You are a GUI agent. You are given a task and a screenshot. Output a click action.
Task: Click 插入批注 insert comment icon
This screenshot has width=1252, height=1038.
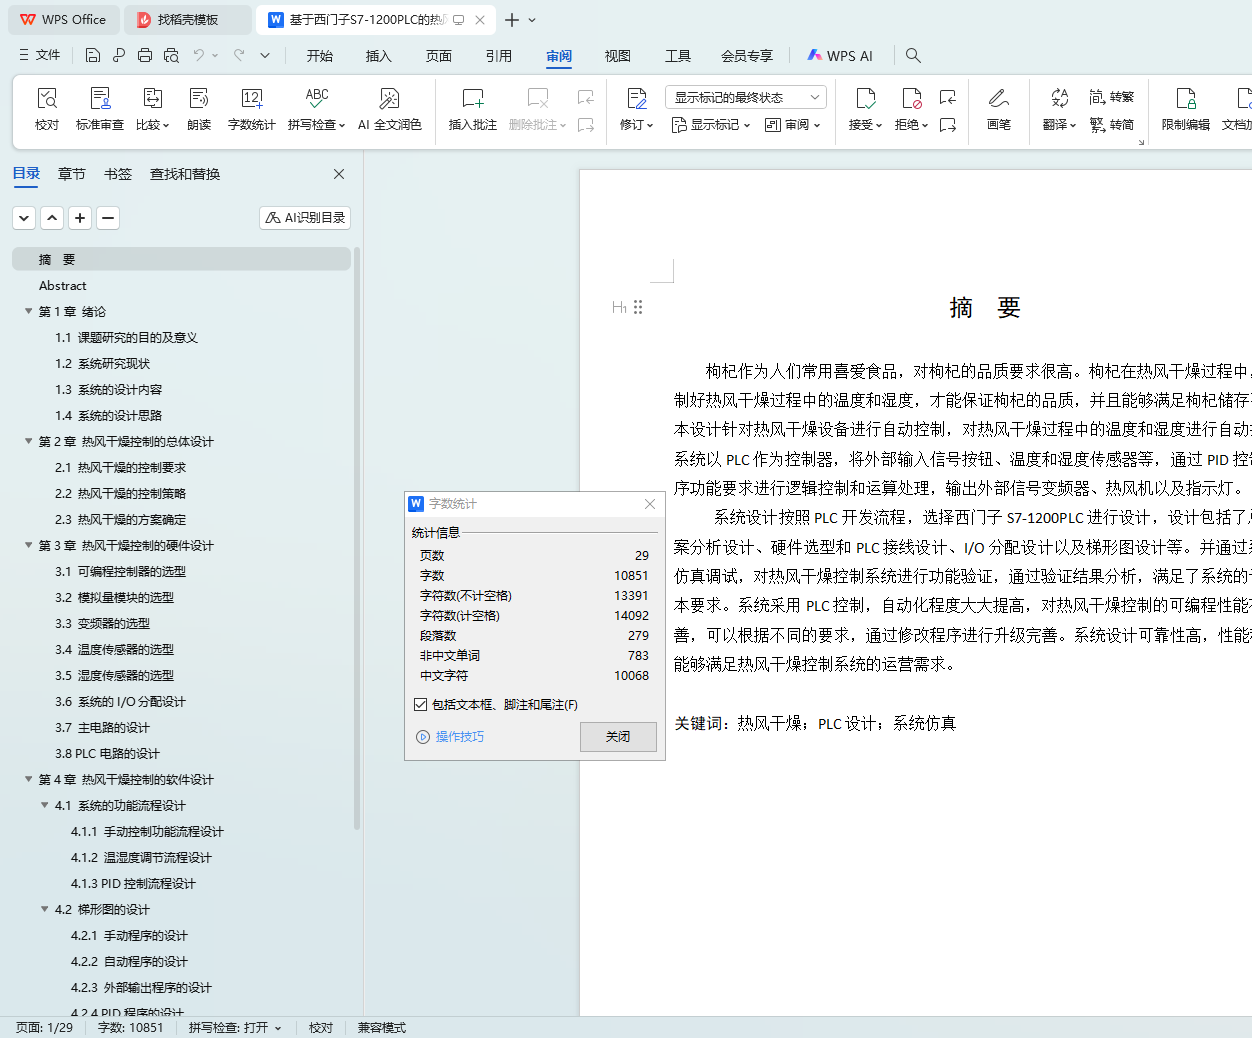click(x=472, y=109)
